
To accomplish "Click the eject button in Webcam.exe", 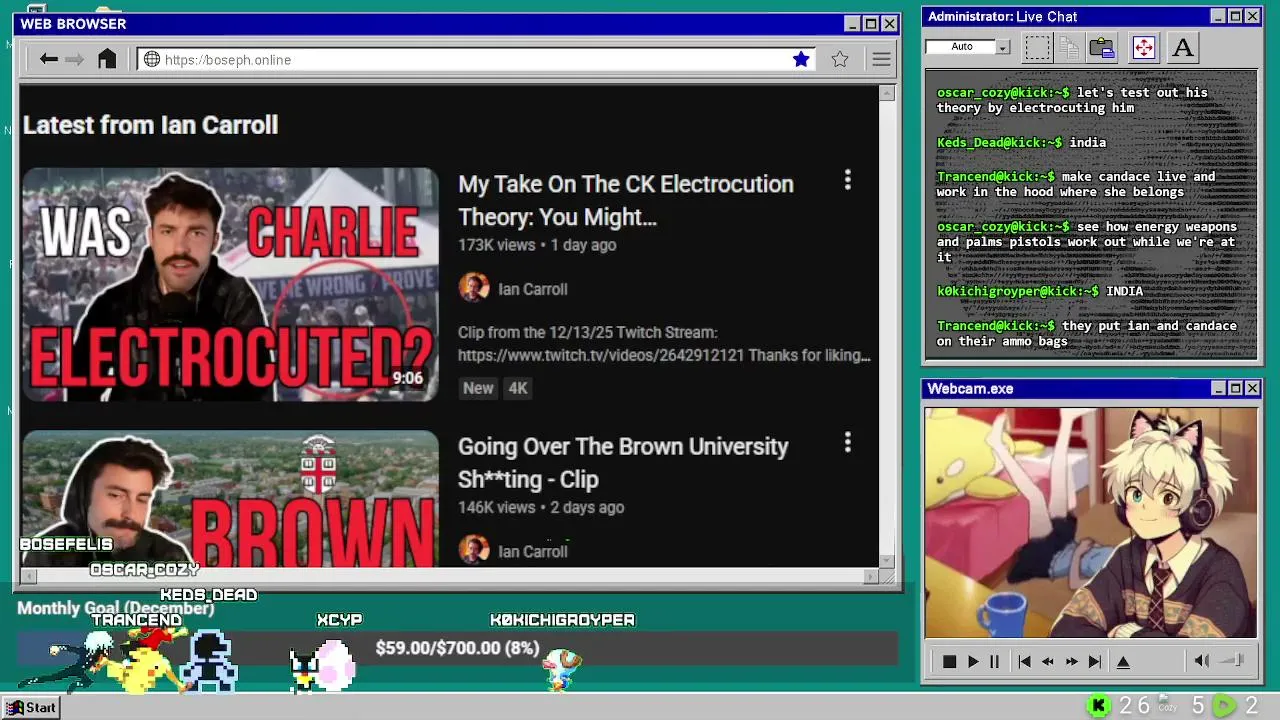I will (1123, 662).
